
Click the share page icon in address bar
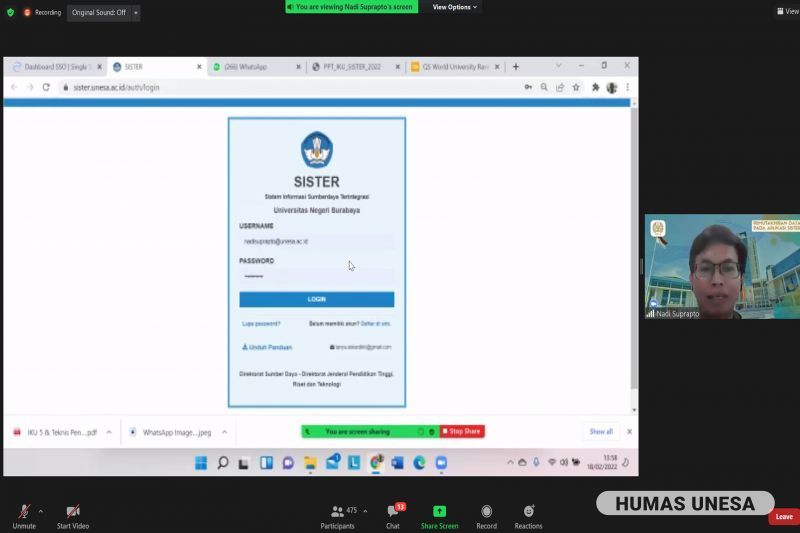(x=560, y=87)
